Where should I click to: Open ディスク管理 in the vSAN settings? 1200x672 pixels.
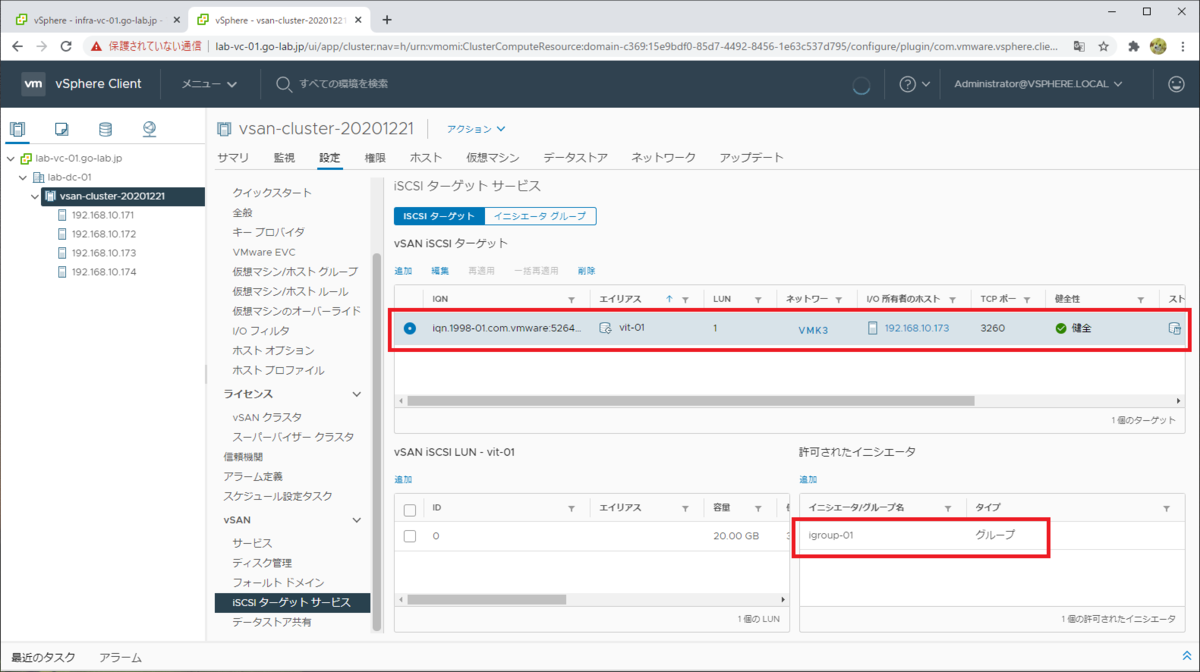pyautogui.click(x=262, y=563)
